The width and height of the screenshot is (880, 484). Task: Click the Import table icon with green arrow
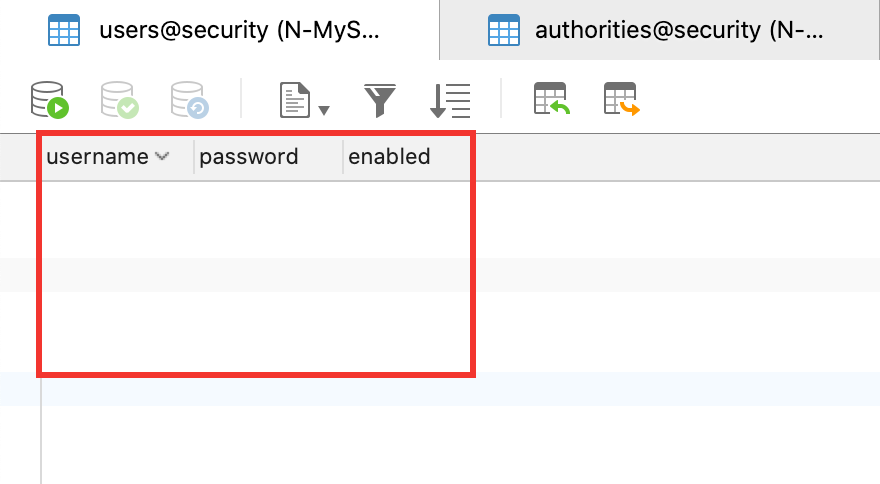(x=552, y=99)
